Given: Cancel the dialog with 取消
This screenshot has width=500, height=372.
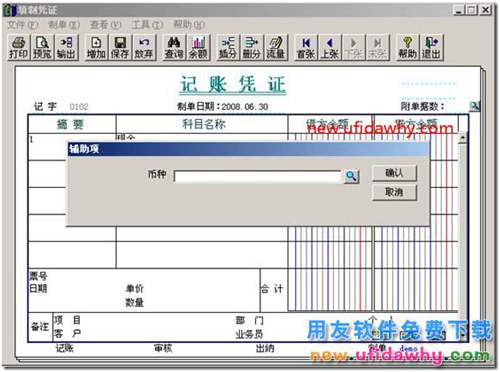Looking at the screenshot, I should click(x=394, y=192).
